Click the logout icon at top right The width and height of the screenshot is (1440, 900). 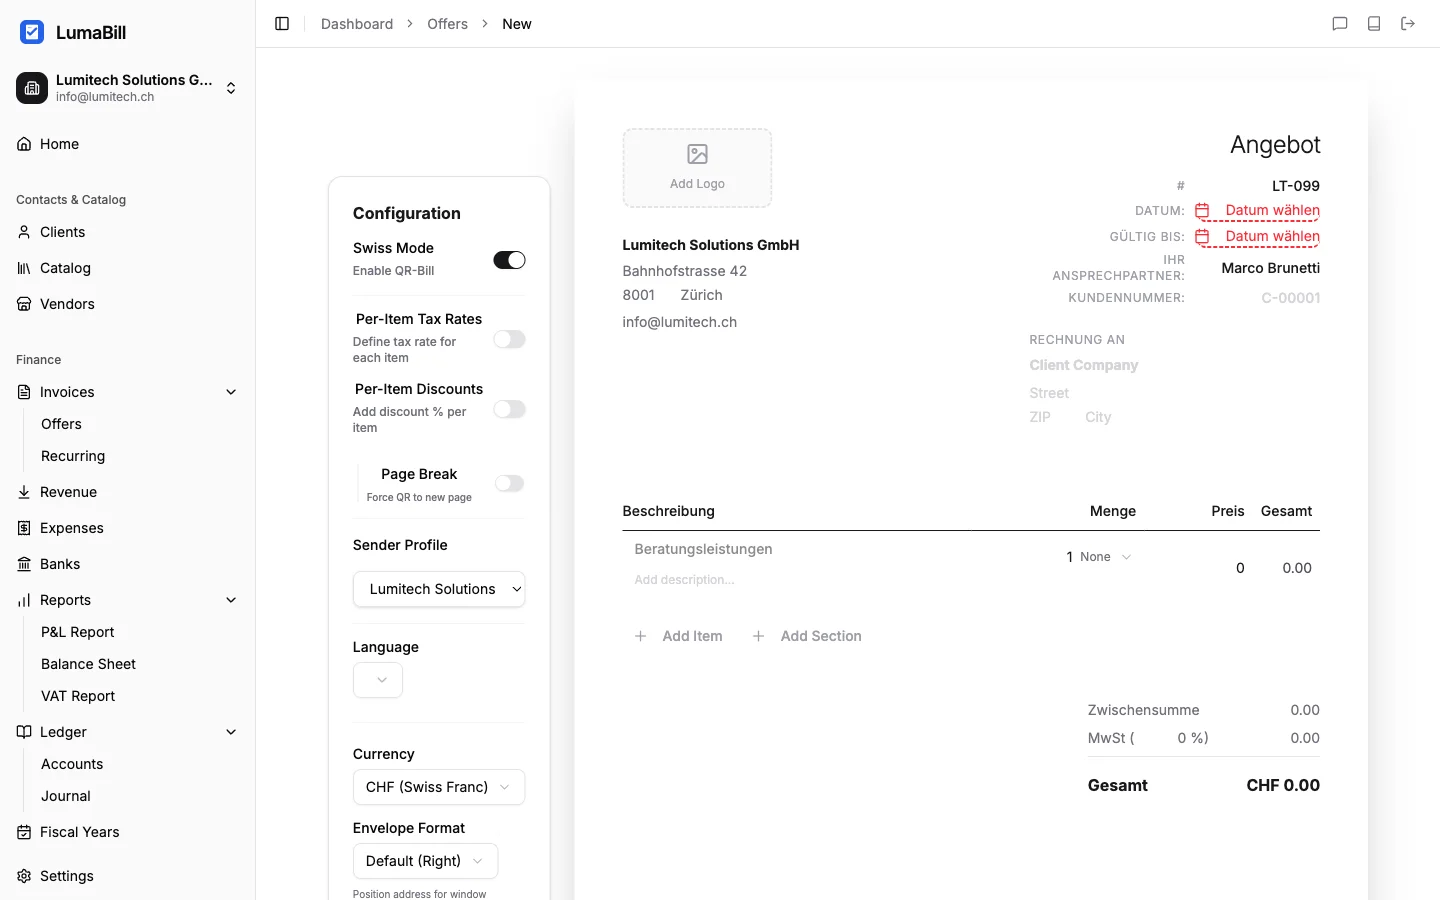tap(1408, 24)
